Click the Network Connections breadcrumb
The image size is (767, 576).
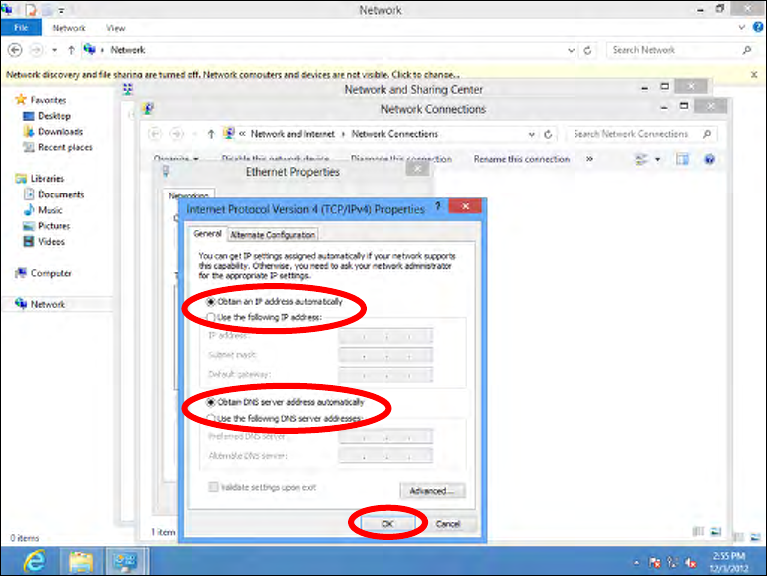(395, 134)
